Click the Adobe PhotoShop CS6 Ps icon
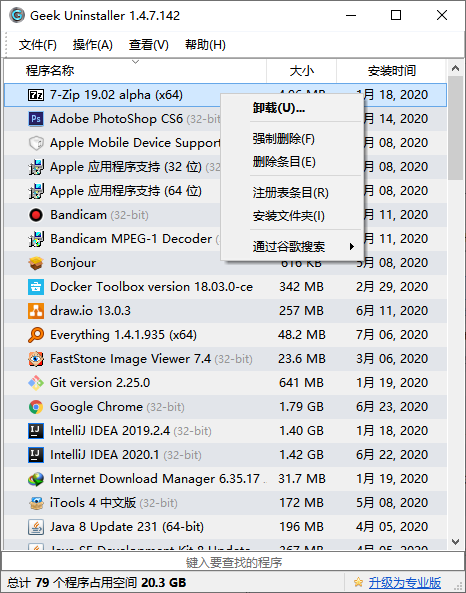 (36, 119)
